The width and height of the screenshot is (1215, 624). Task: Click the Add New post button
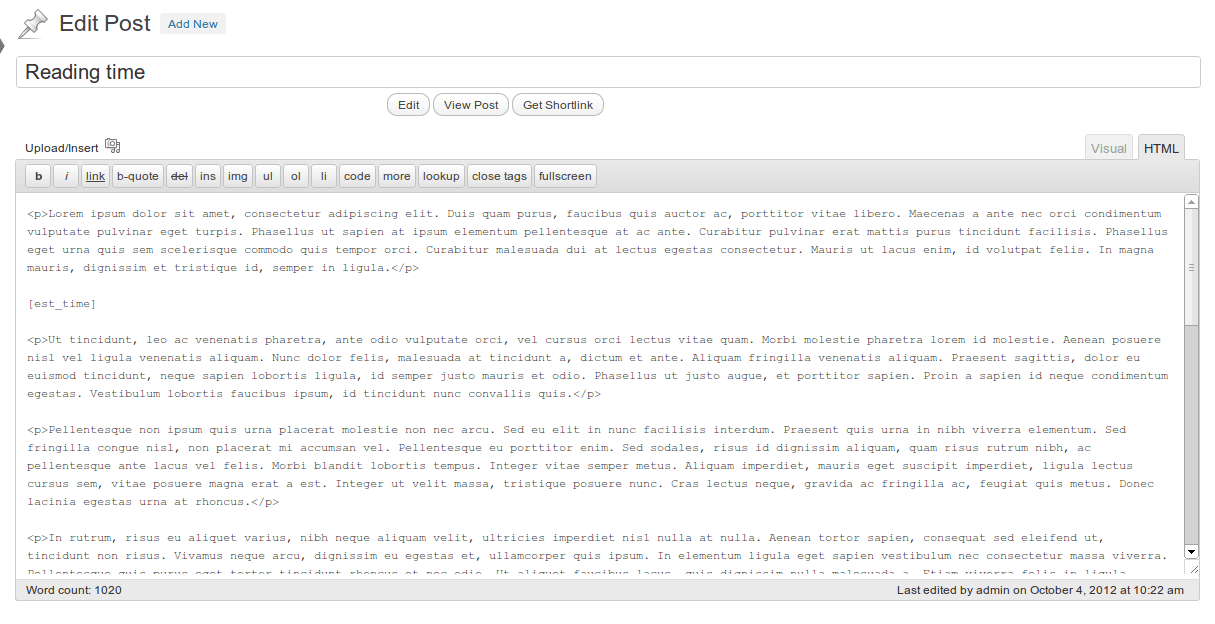(193, 24)
